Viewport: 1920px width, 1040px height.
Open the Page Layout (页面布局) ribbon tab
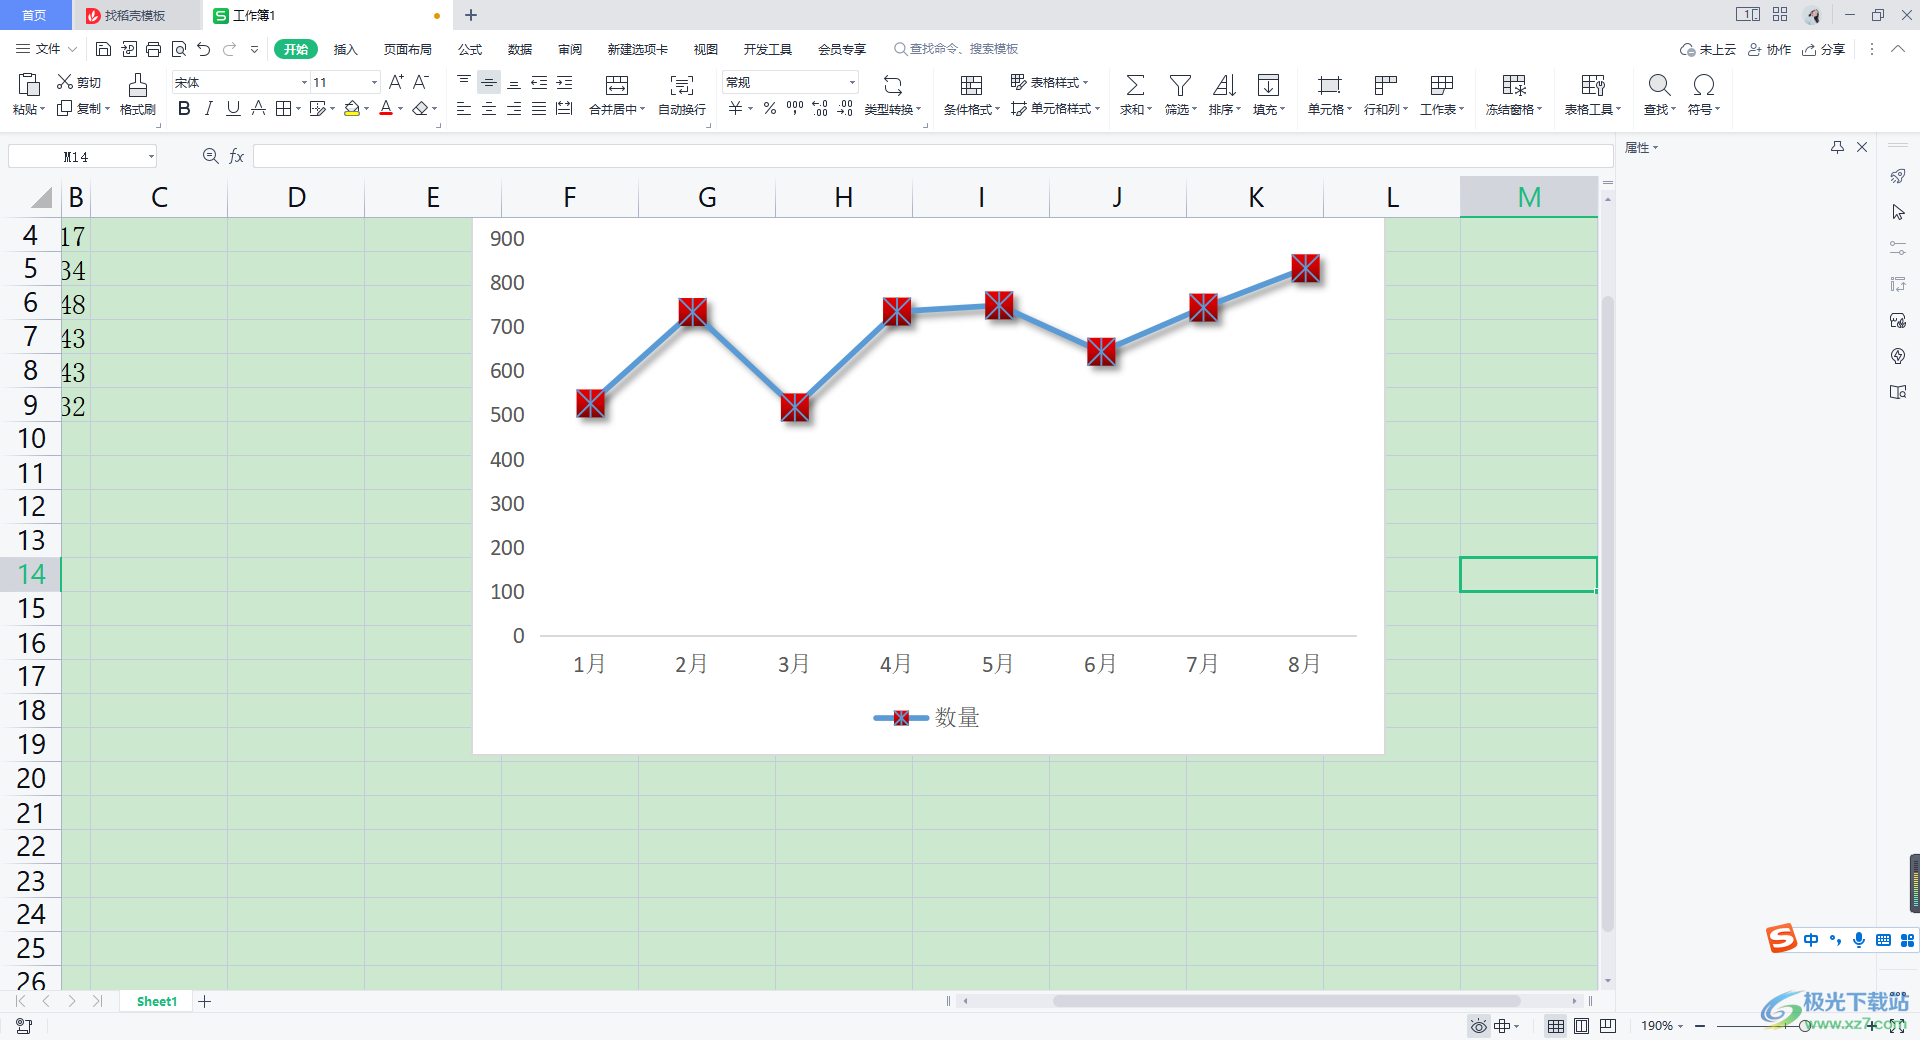pos(408,49)
